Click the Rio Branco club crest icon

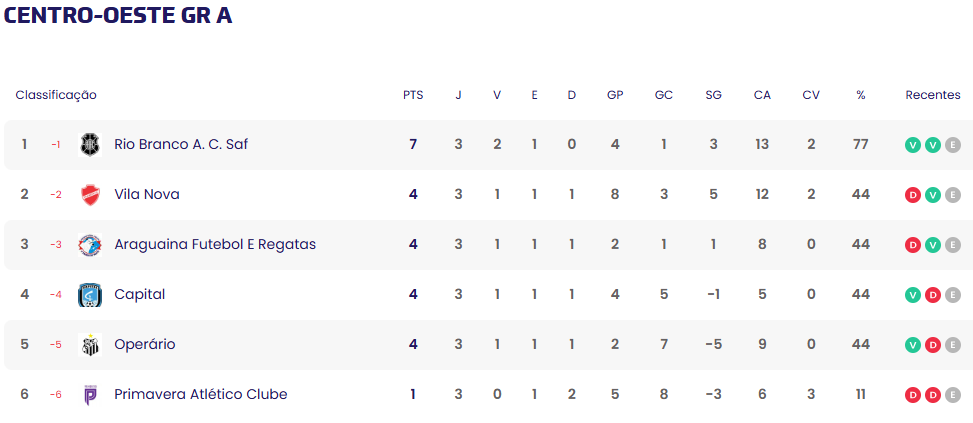tap(90, 145)
